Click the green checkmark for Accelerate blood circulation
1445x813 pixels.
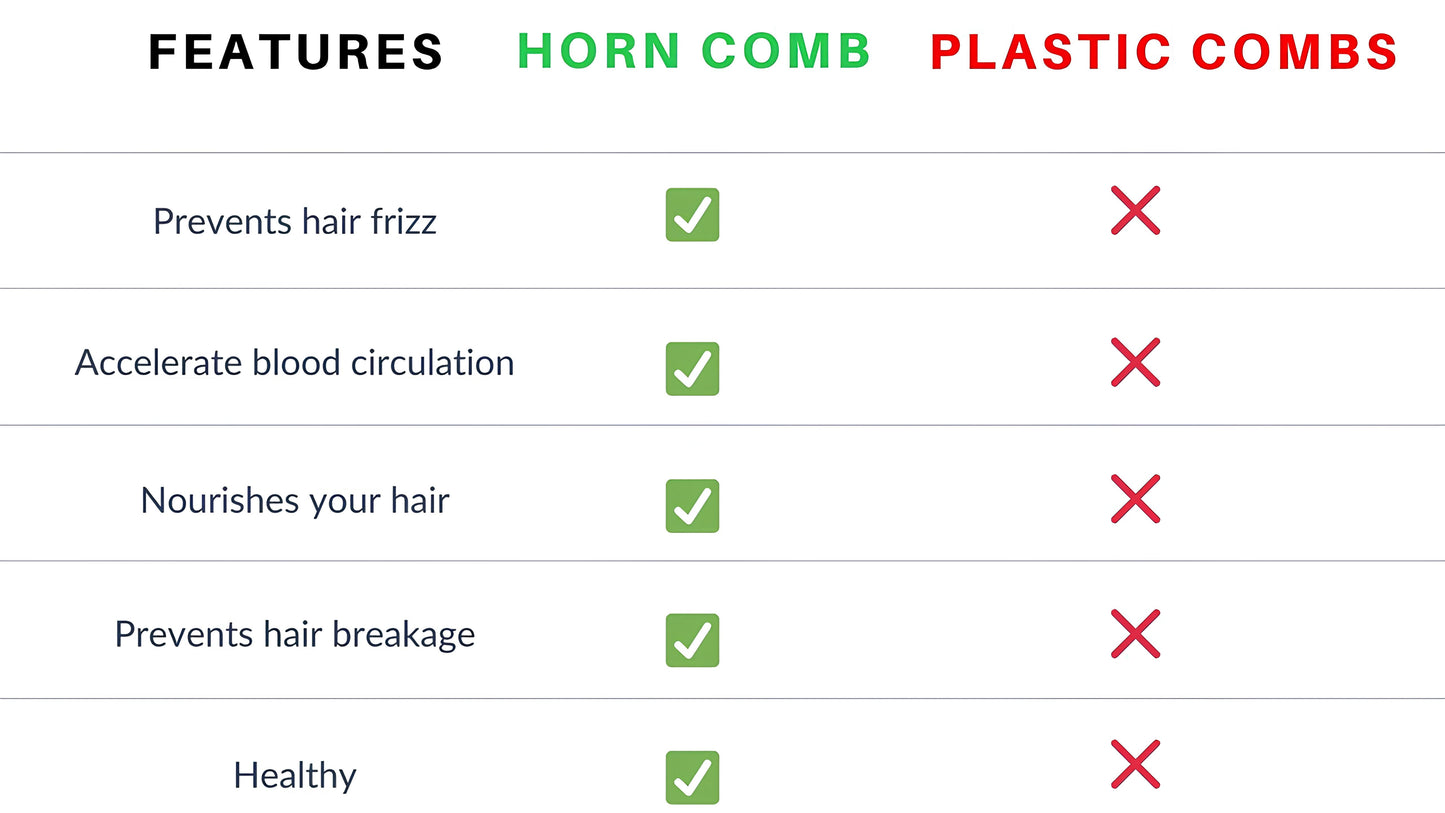click(x=692, y=368)
